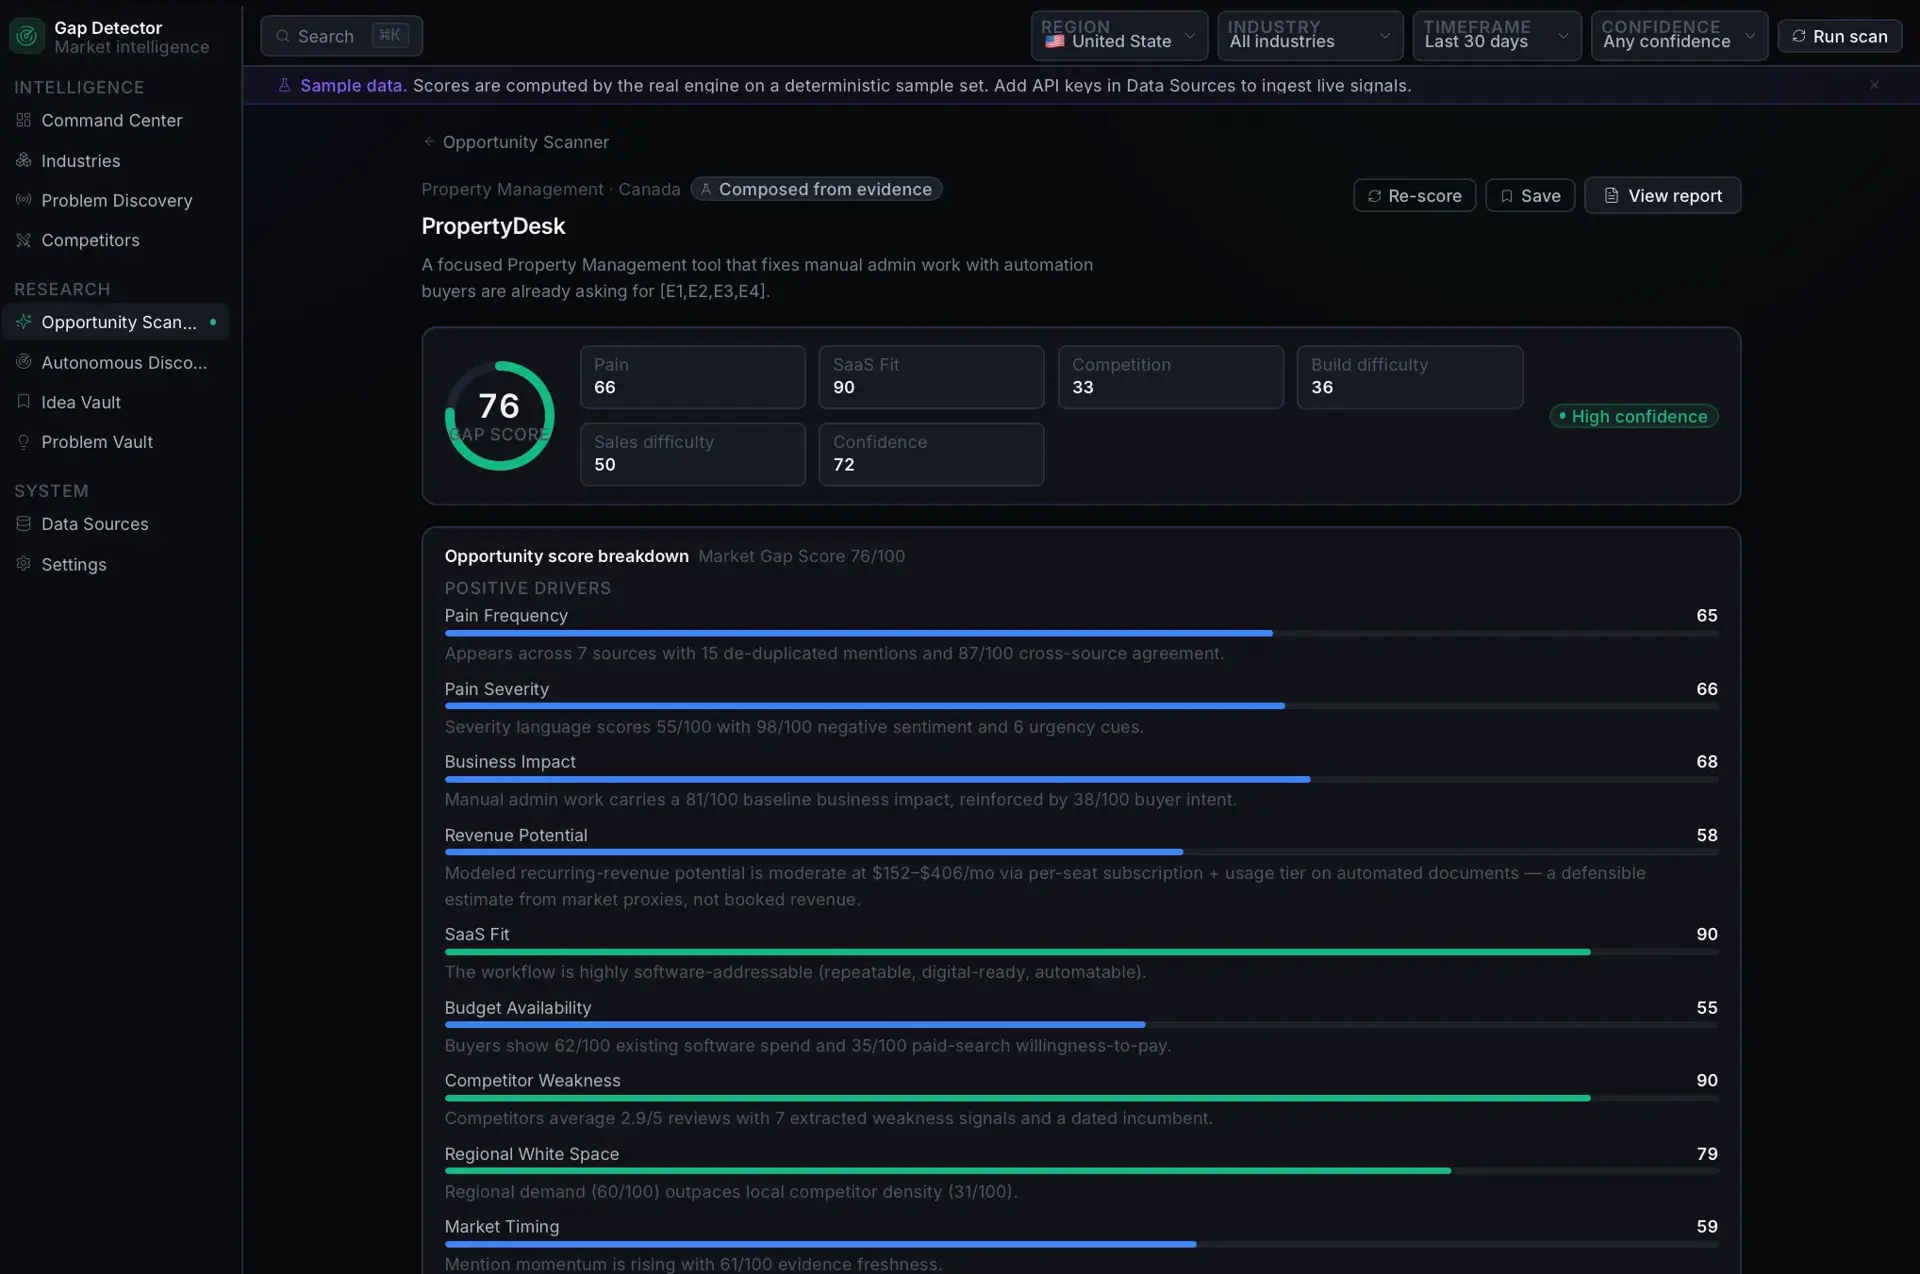Go to Industries page

point(115,160)
